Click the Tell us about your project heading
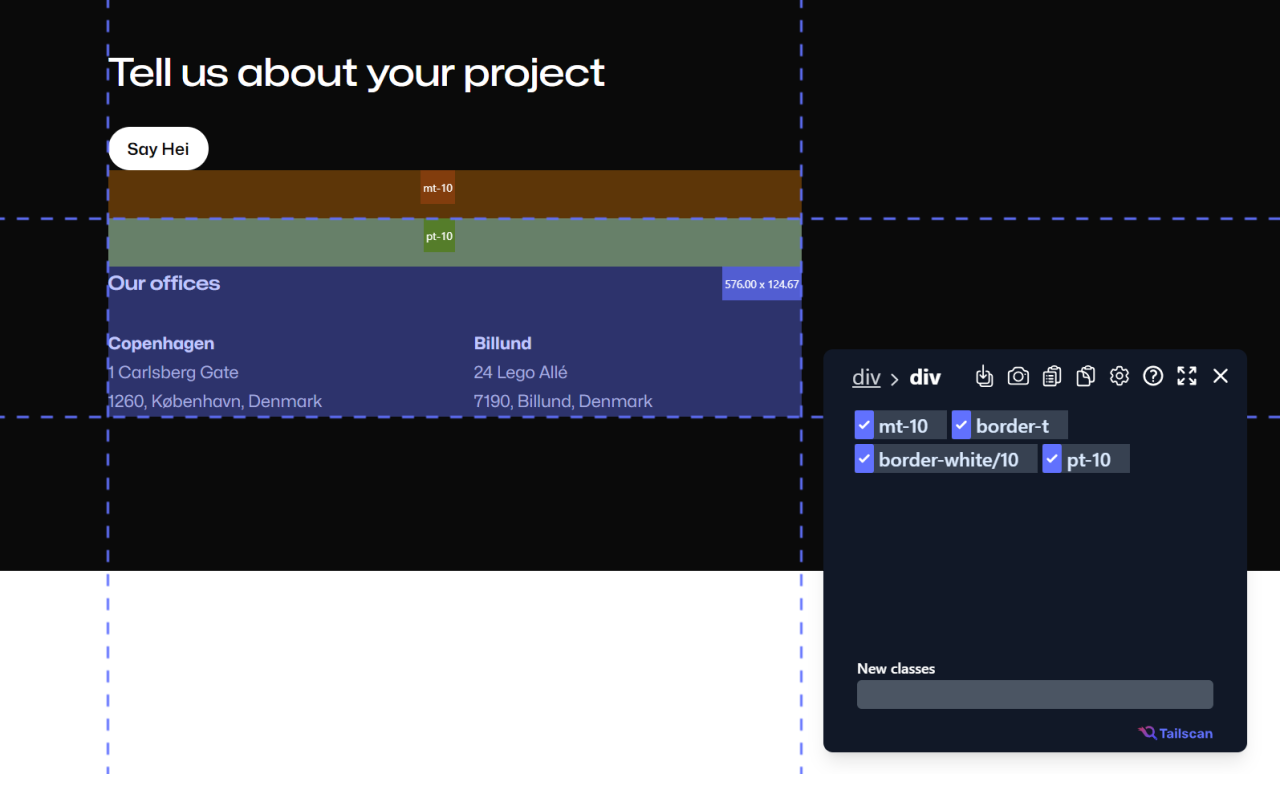The height and width of the screenshot is (800, 1280). click(x=356, y=72)
